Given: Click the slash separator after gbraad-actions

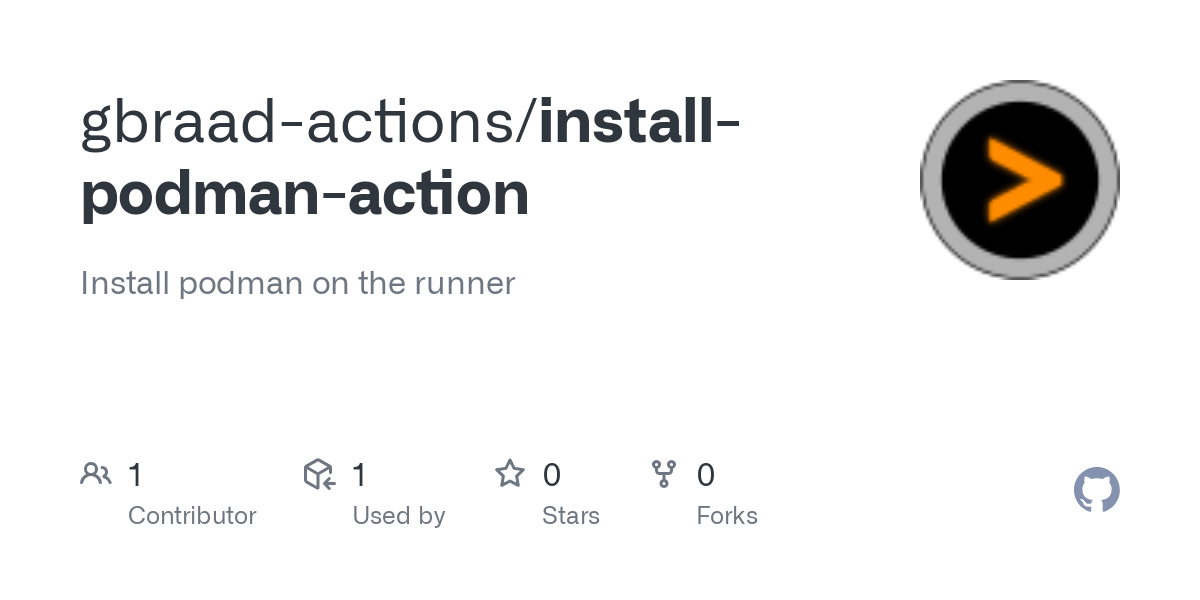Looking at the screenshot, I should pyautogui.click(x=530, y=122).
